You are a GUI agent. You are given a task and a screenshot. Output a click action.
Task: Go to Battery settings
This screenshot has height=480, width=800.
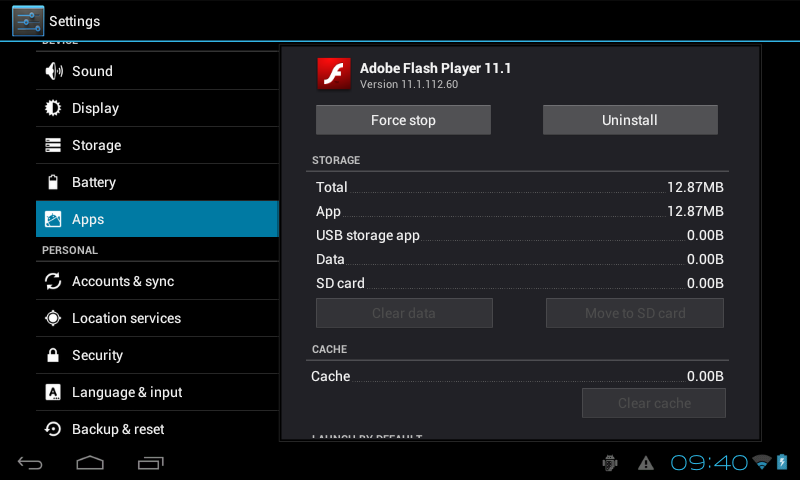tap(157, 182)
